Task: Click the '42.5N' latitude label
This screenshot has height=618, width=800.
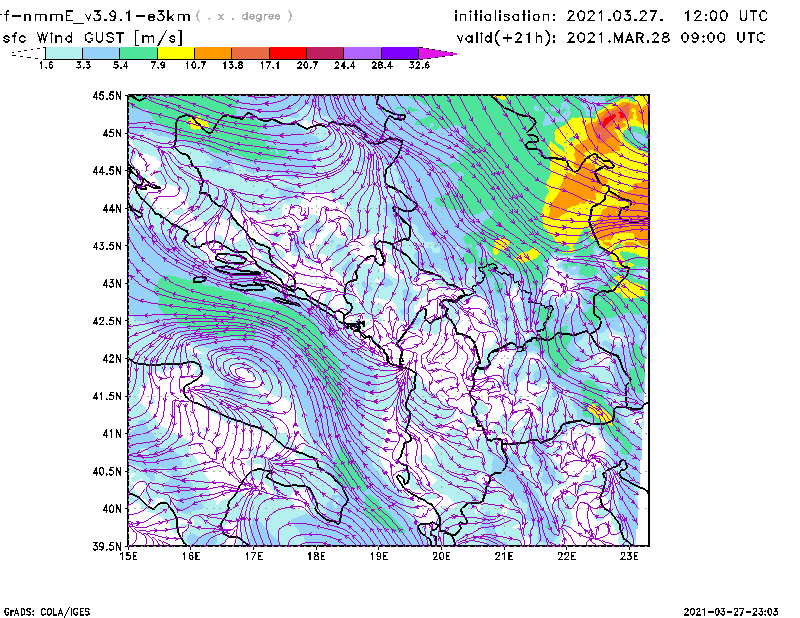Action: (107, 321)
